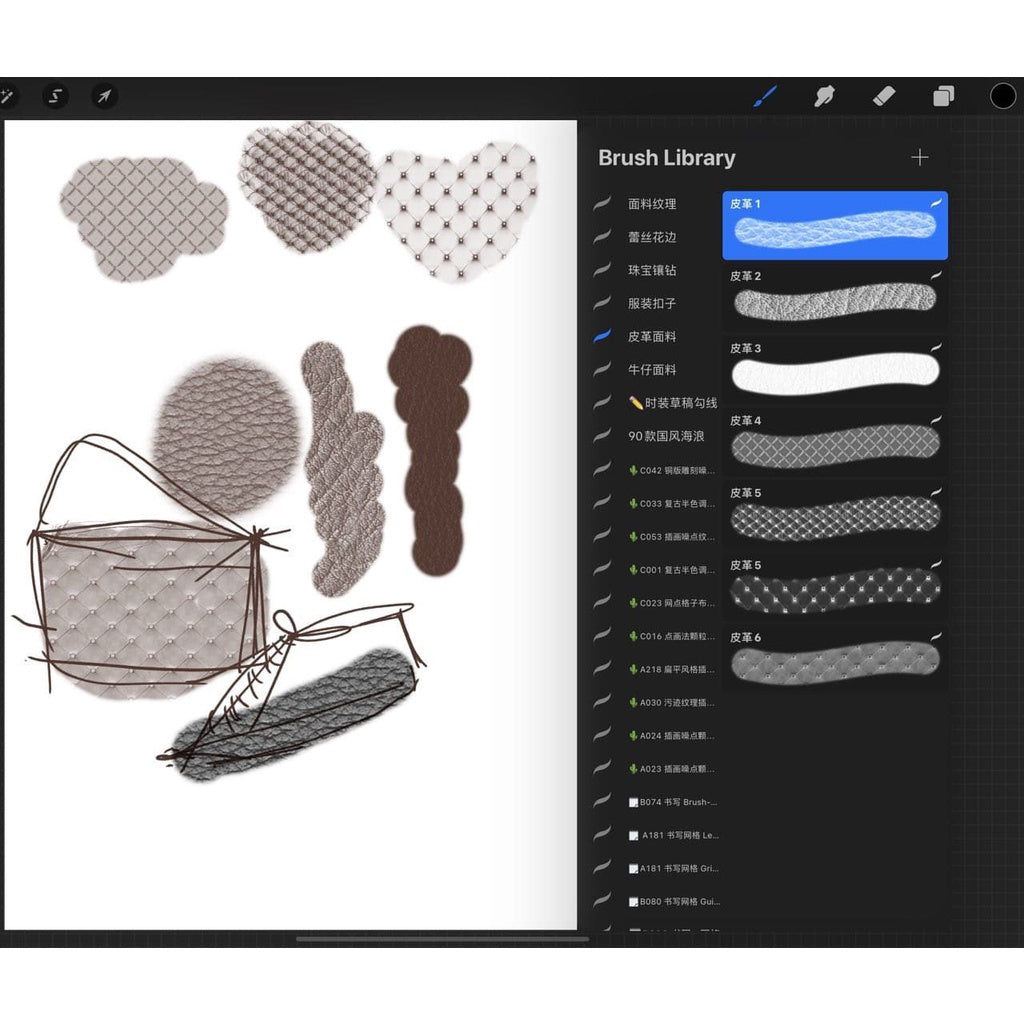Image resolution: width=1024 pixels, height=1024 pixels.
Task: Open the Layers panel
Action: coord(944,97)
